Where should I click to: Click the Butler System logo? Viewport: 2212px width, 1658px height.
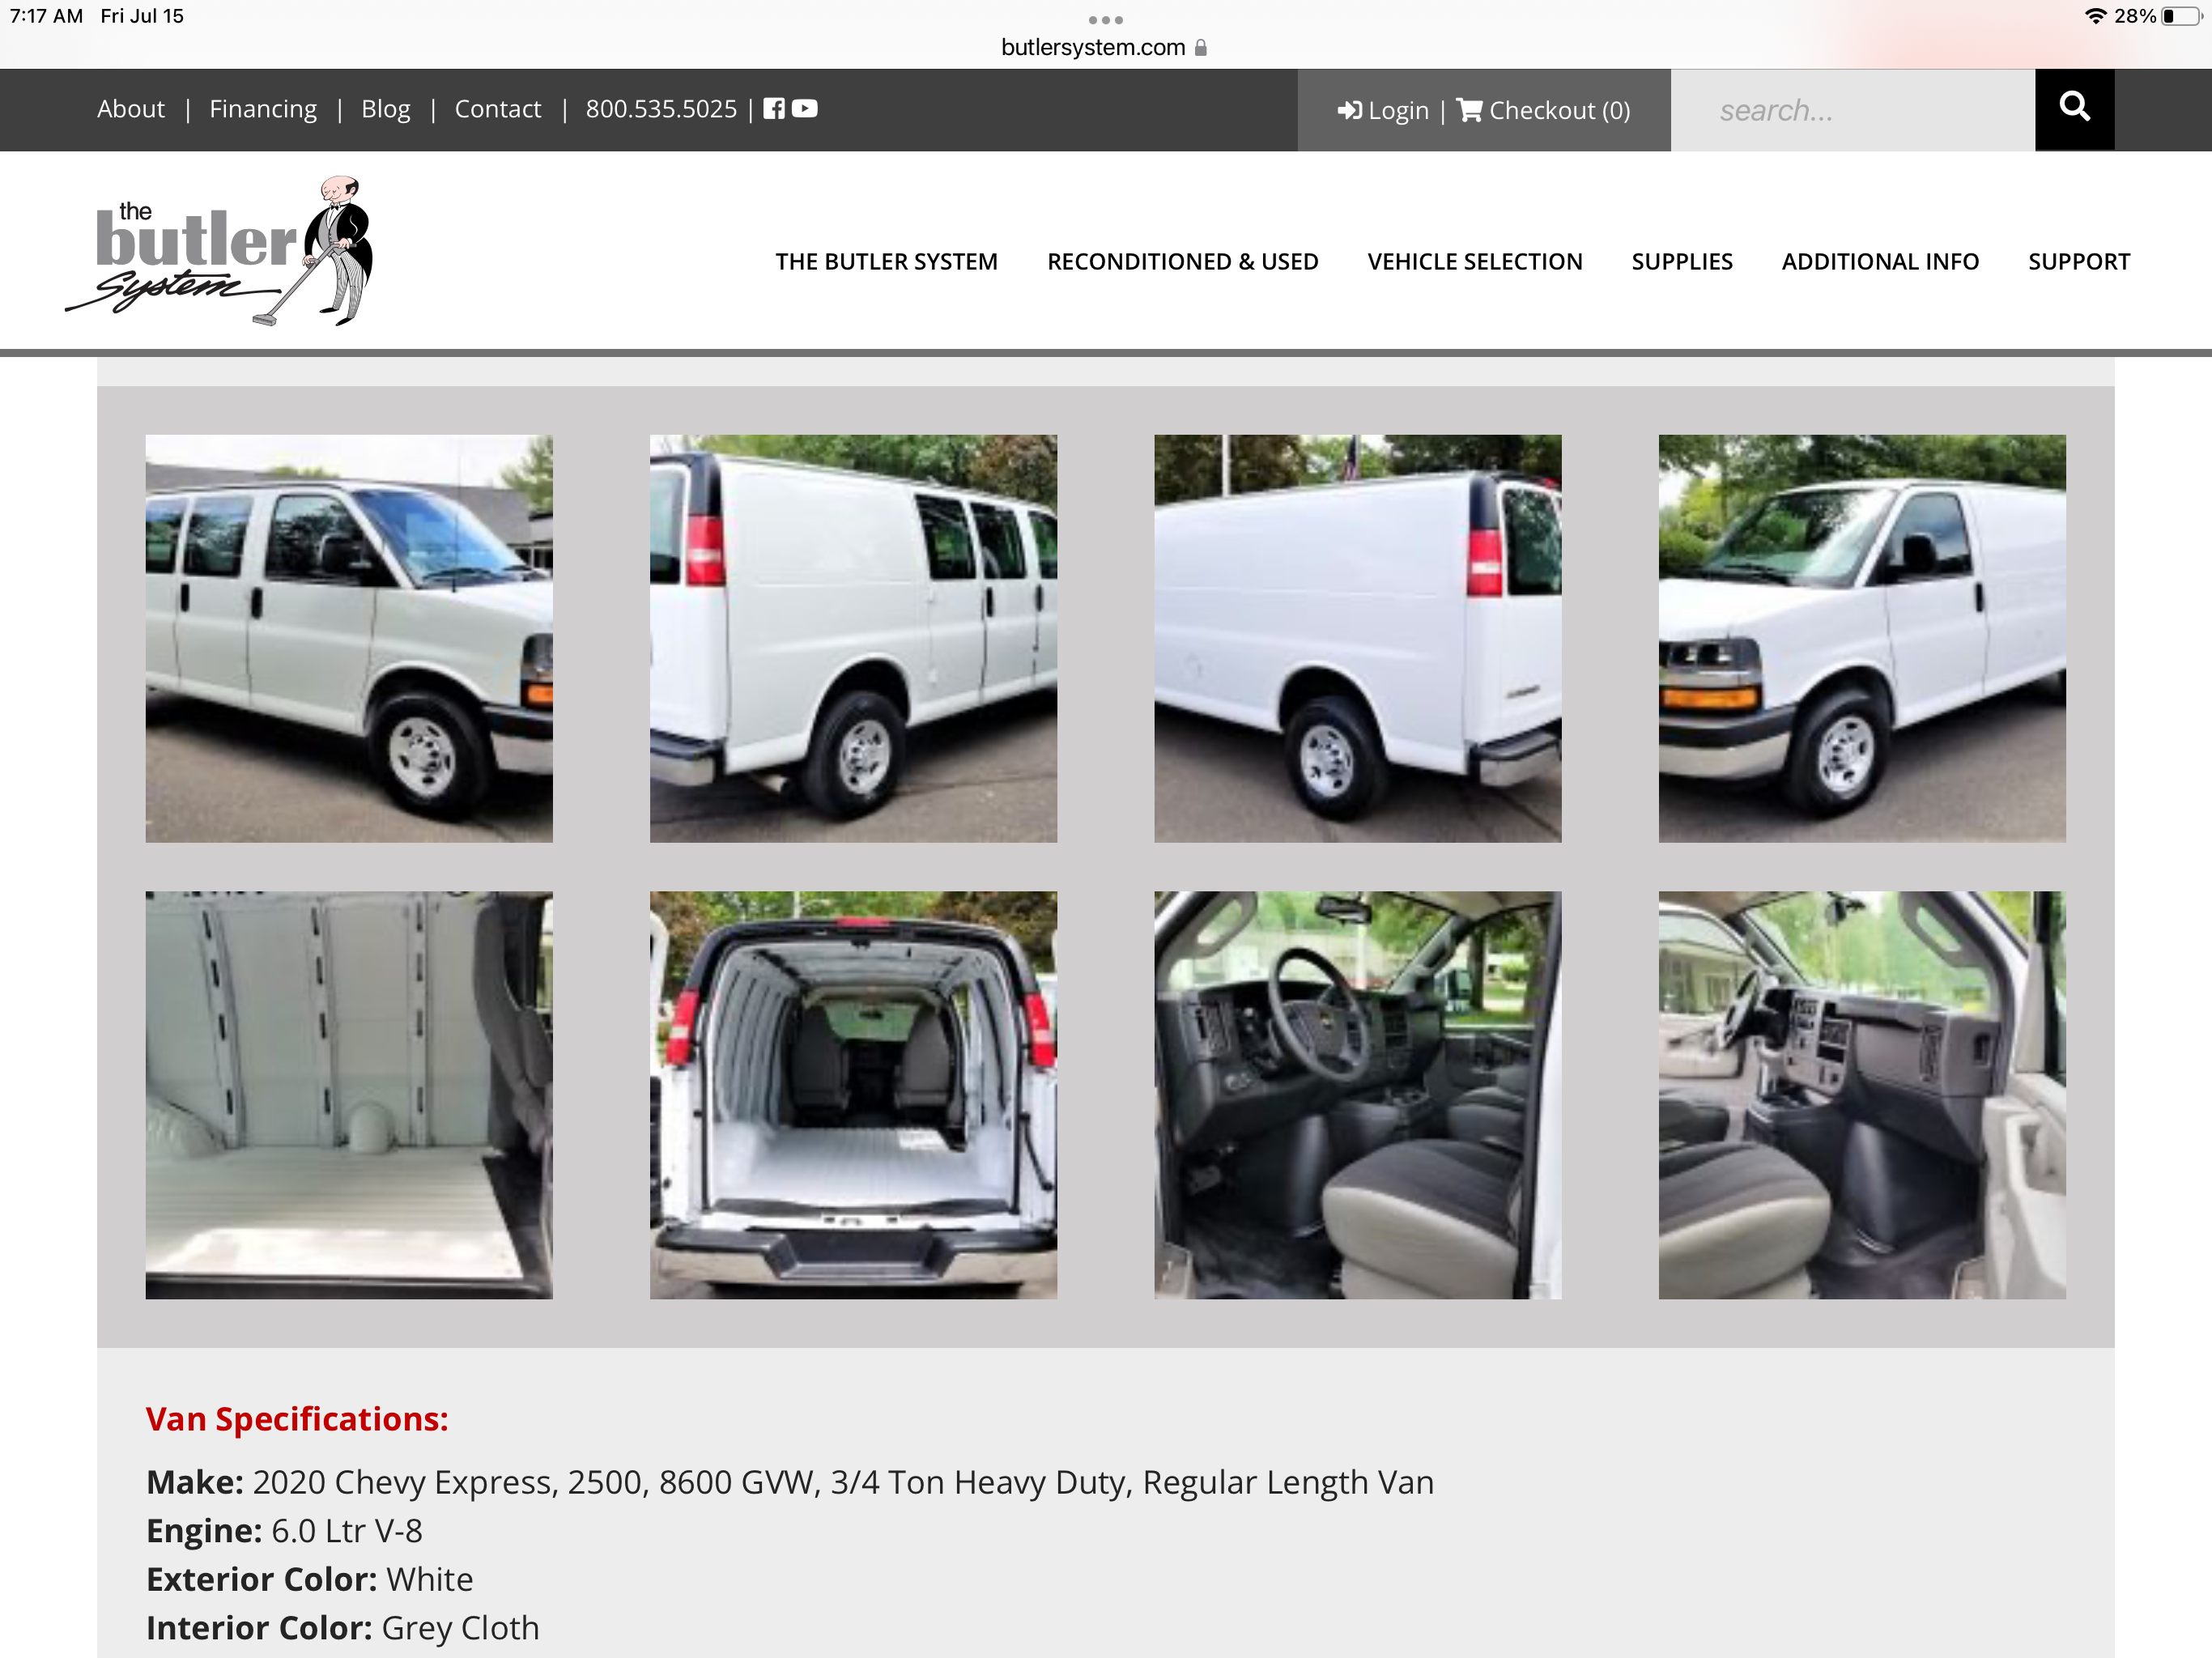[220, 251]
